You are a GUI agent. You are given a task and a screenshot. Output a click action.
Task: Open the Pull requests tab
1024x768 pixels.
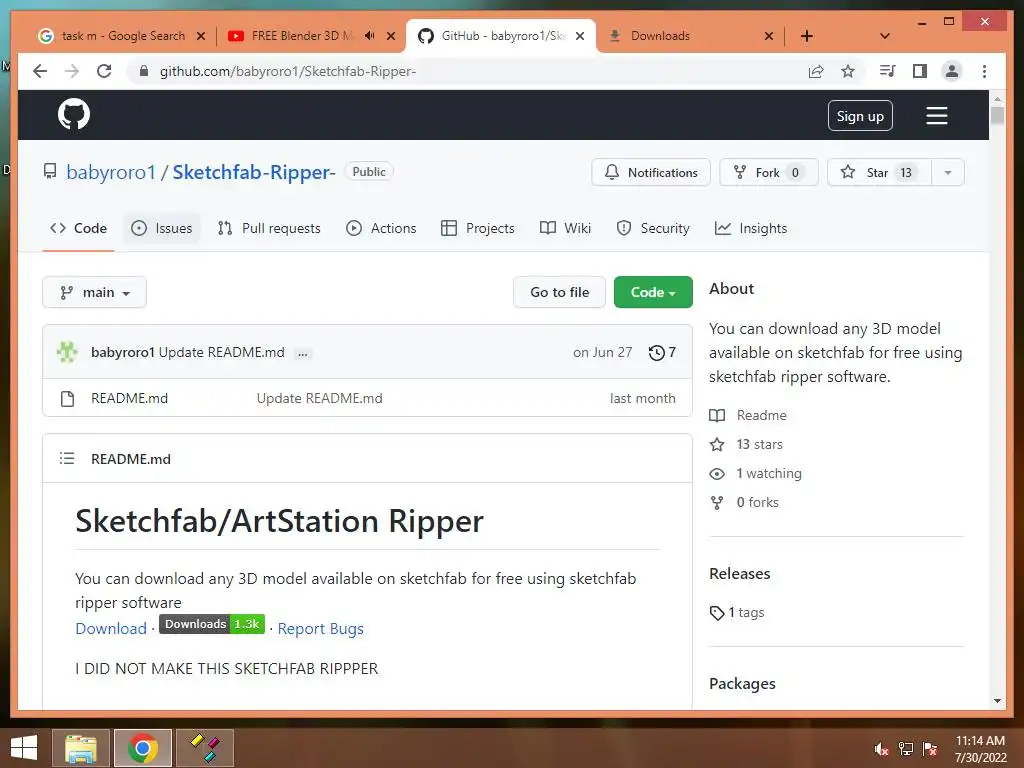[x=269, y=228]
